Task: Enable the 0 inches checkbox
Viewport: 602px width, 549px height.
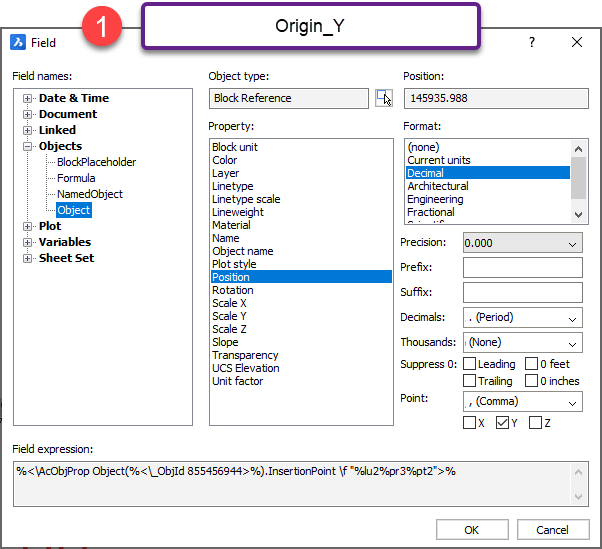Action: coord(531,380)
